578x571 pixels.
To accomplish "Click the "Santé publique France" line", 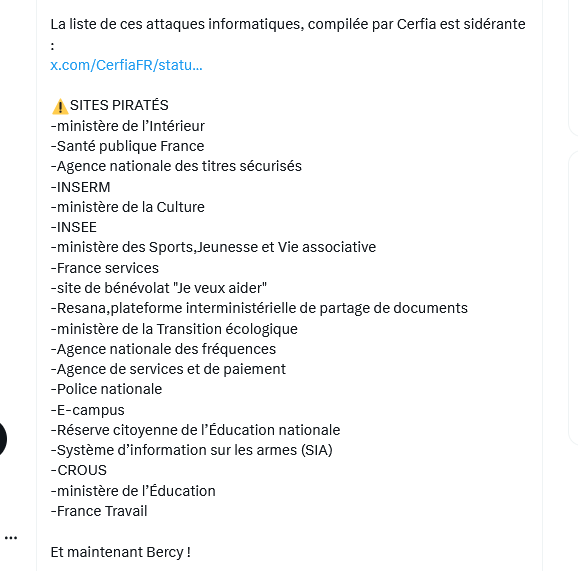I will [x=127, y=146].
